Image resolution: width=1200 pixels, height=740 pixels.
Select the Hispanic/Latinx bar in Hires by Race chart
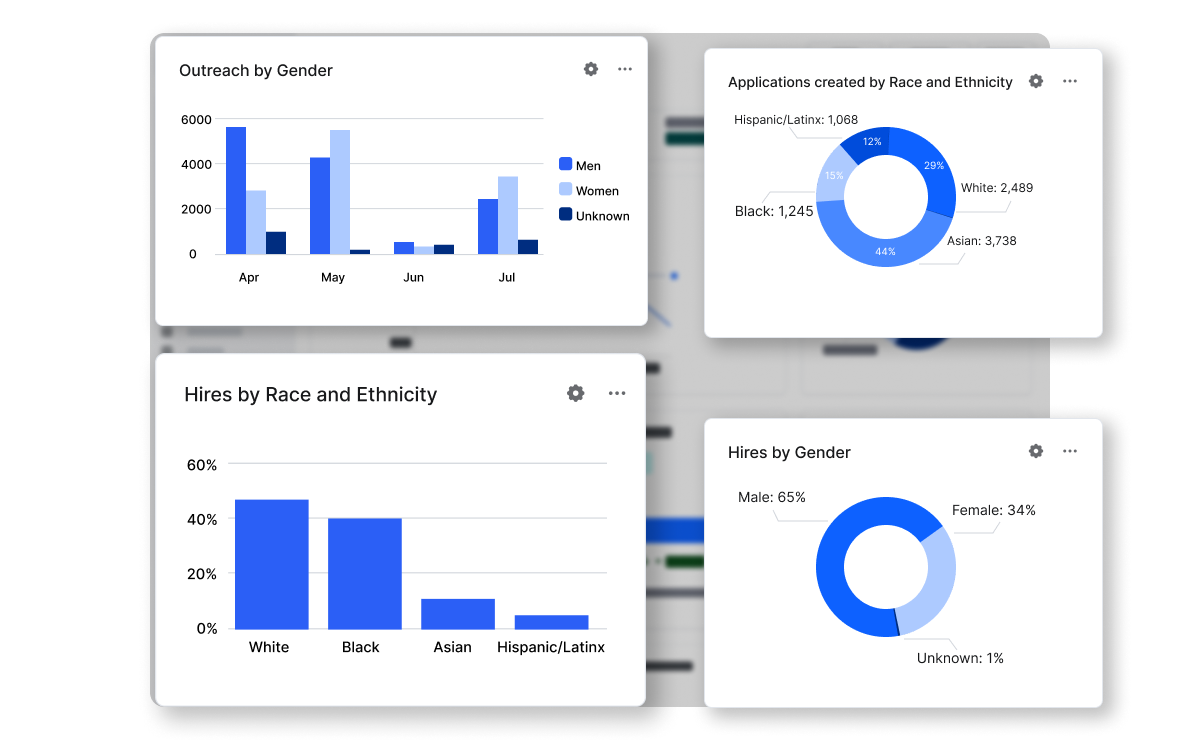552,622
